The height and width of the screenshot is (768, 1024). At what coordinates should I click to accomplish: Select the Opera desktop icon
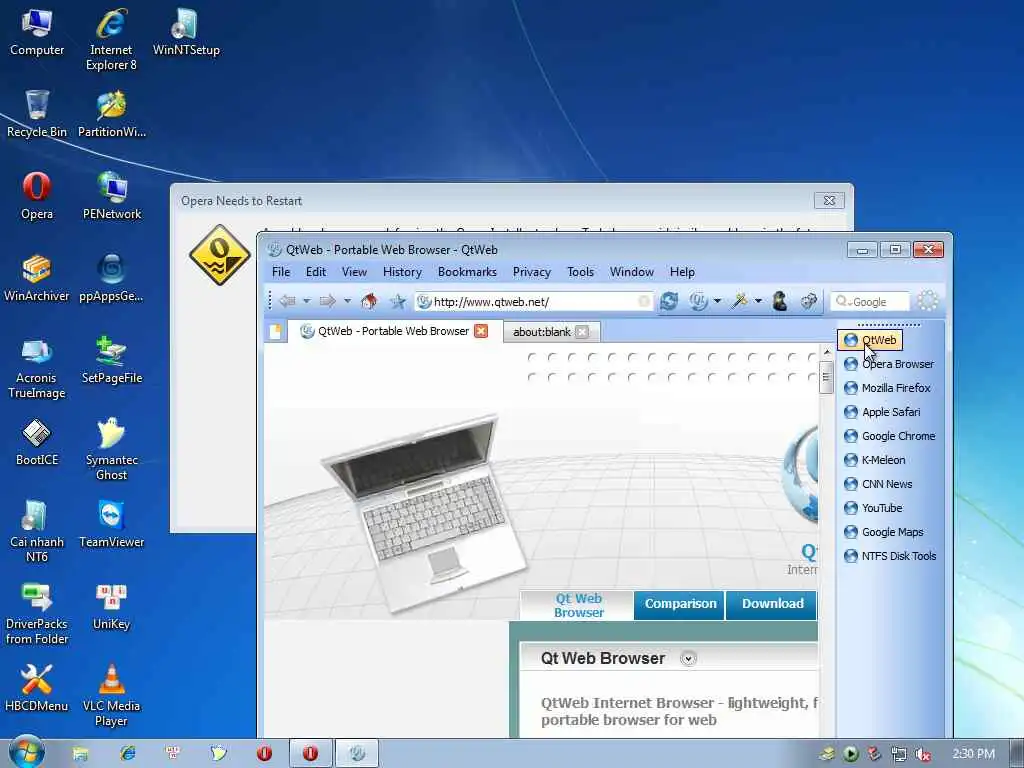tap(37, 196)
